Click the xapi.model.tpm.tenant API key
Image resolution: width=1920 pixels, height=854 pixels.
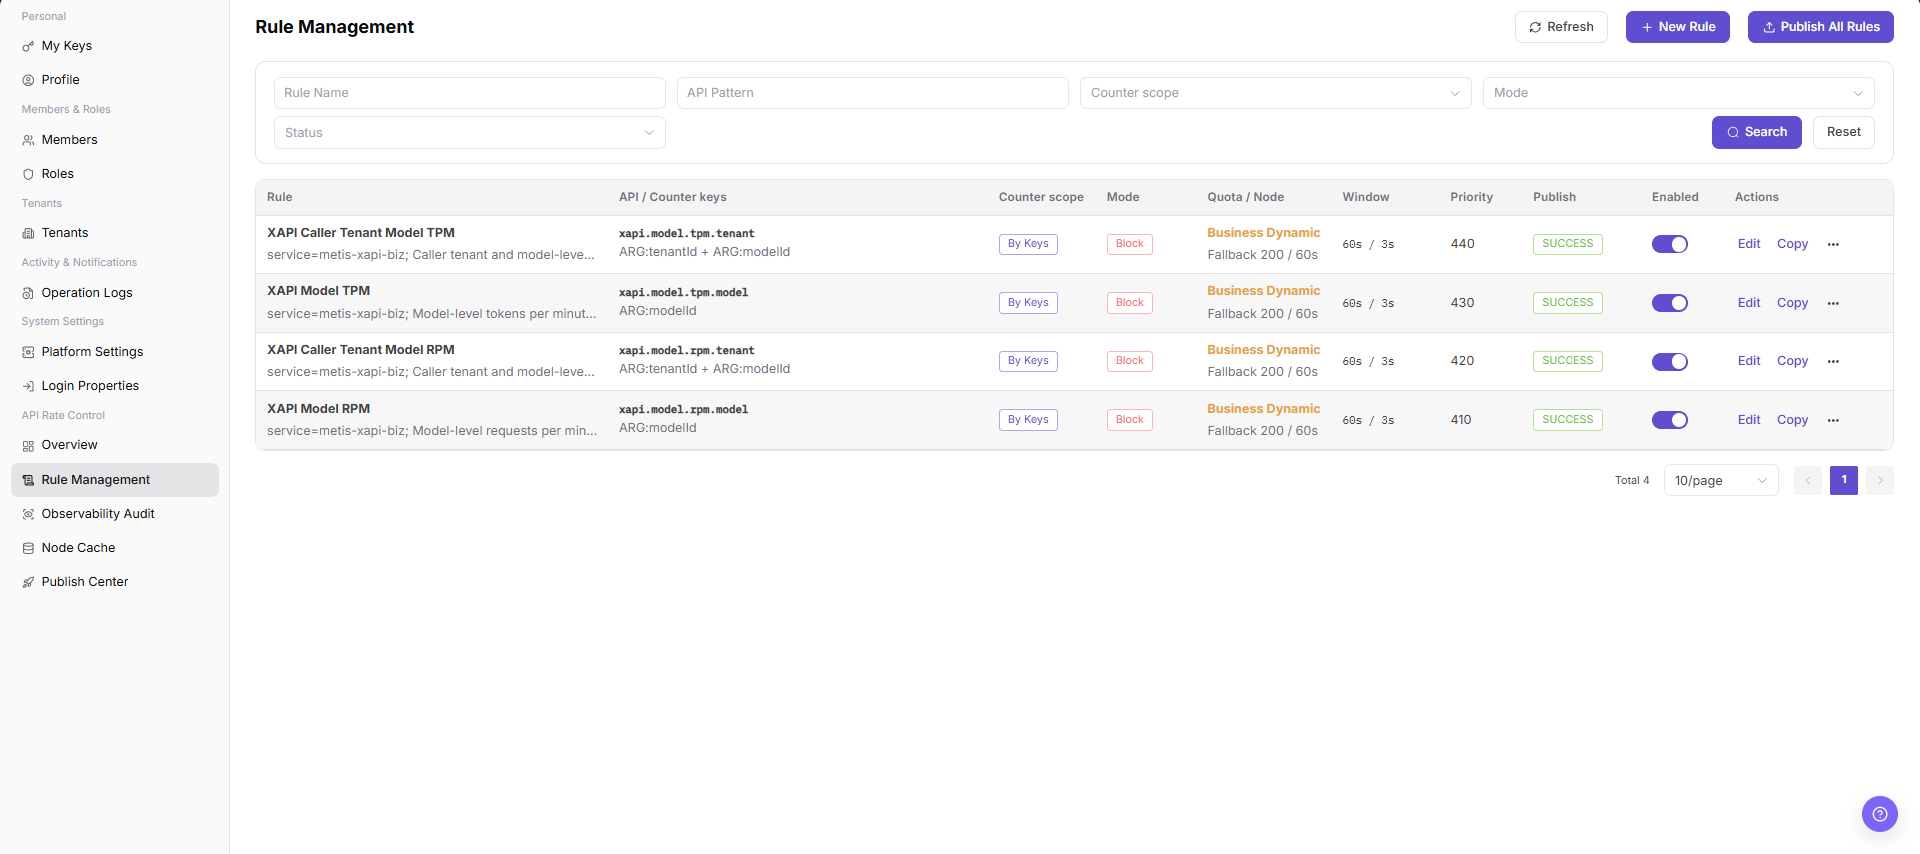(x=686, y=234)
